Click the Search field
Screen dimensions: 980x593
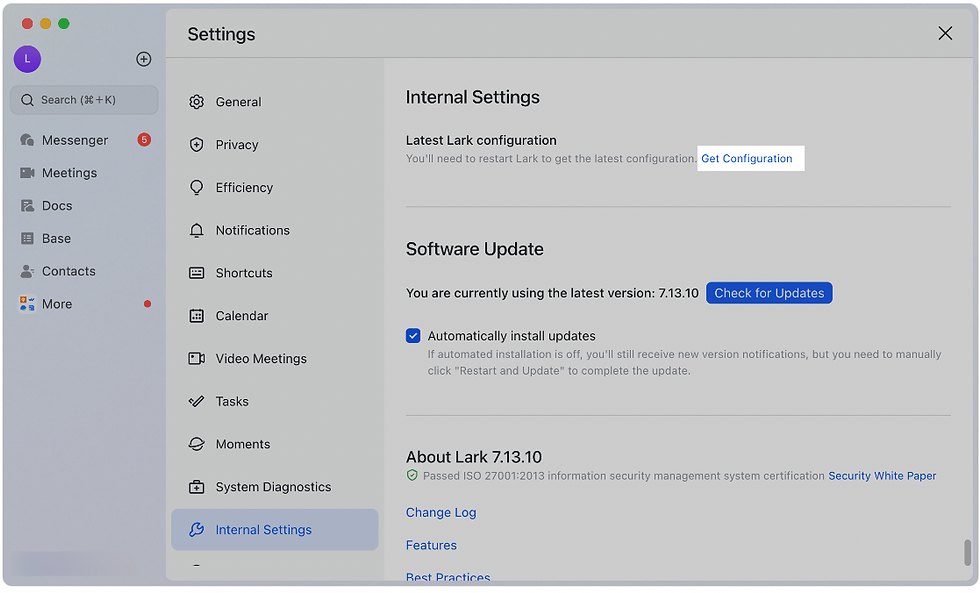click(x=84, y=100)
